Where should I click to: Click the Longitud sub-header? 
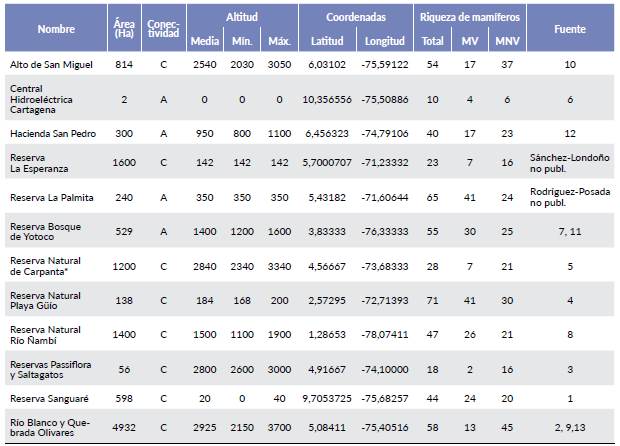point(384,41)
